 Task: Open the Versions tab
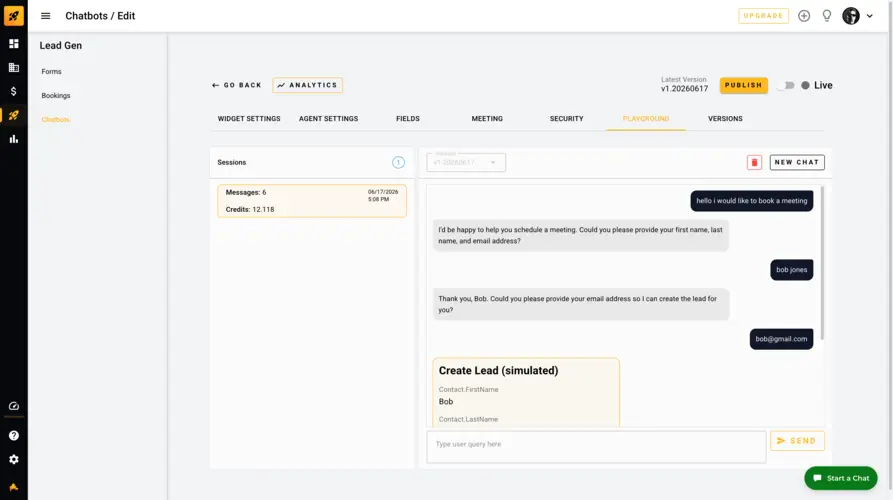pyautogui.click(x=725, y=118)
